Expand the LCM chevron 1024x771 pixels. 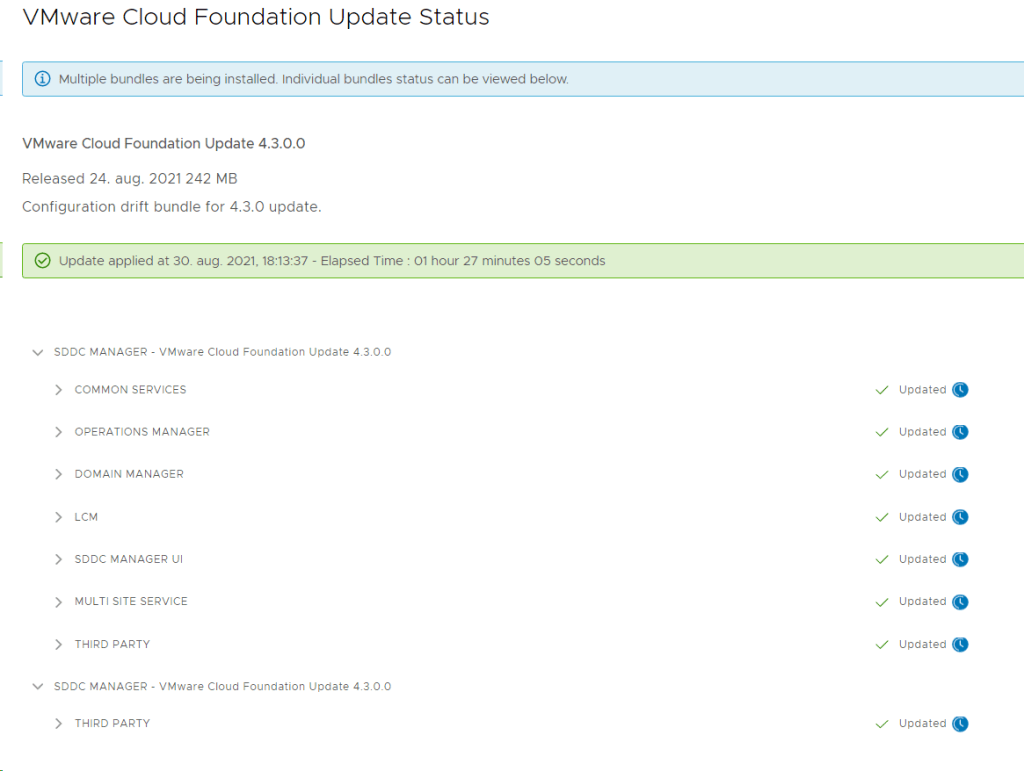(59, 517)
